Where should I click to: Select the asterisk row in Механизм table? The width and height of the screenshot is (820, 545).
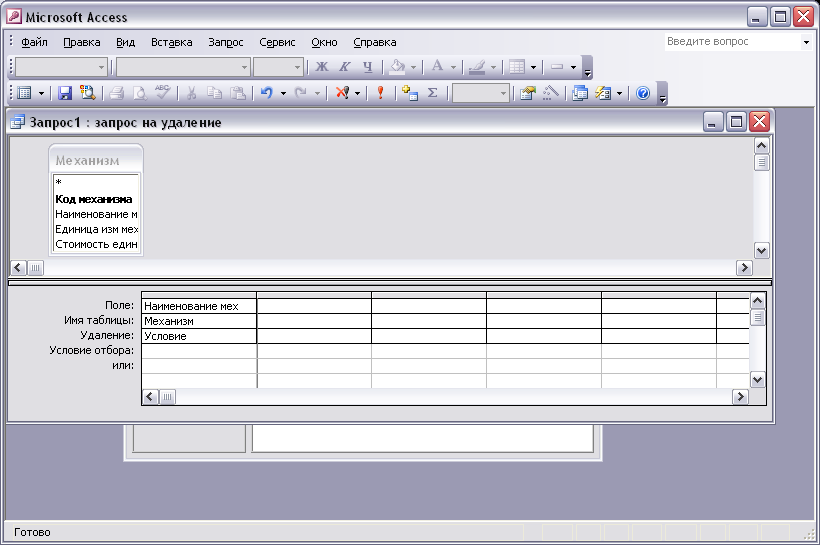click(96, 182)
